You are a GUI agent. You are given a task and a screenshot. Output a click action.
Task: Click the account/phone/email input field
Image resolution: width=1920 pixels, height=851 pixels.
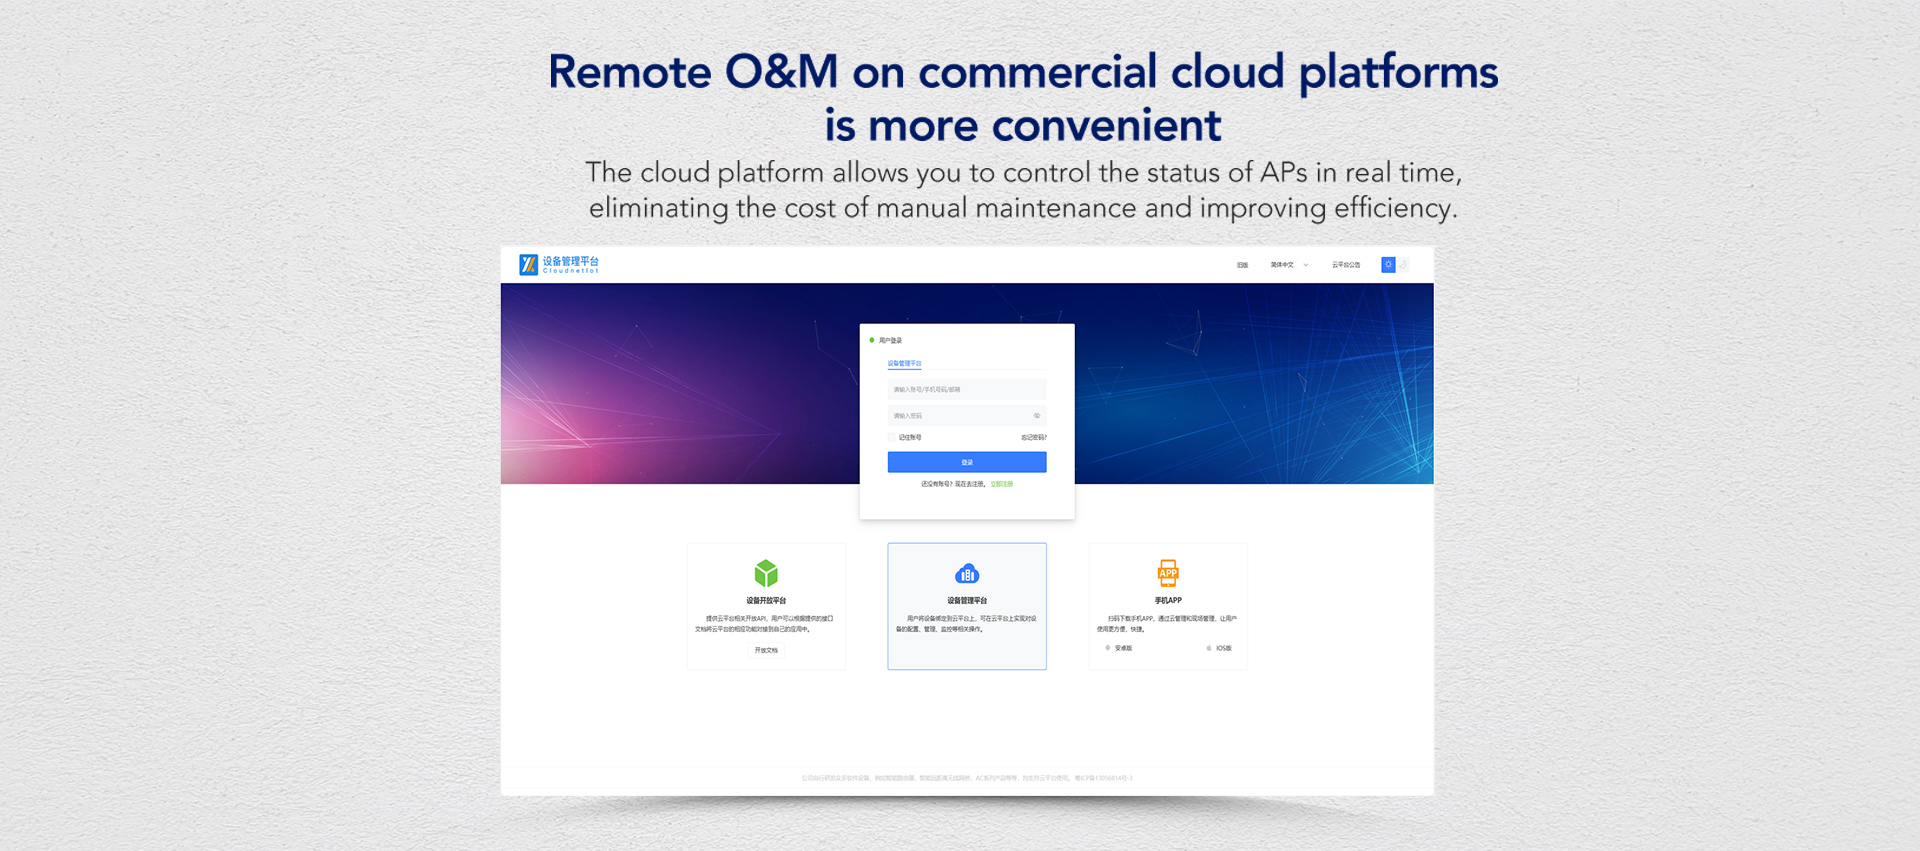(x=967, y=390)
